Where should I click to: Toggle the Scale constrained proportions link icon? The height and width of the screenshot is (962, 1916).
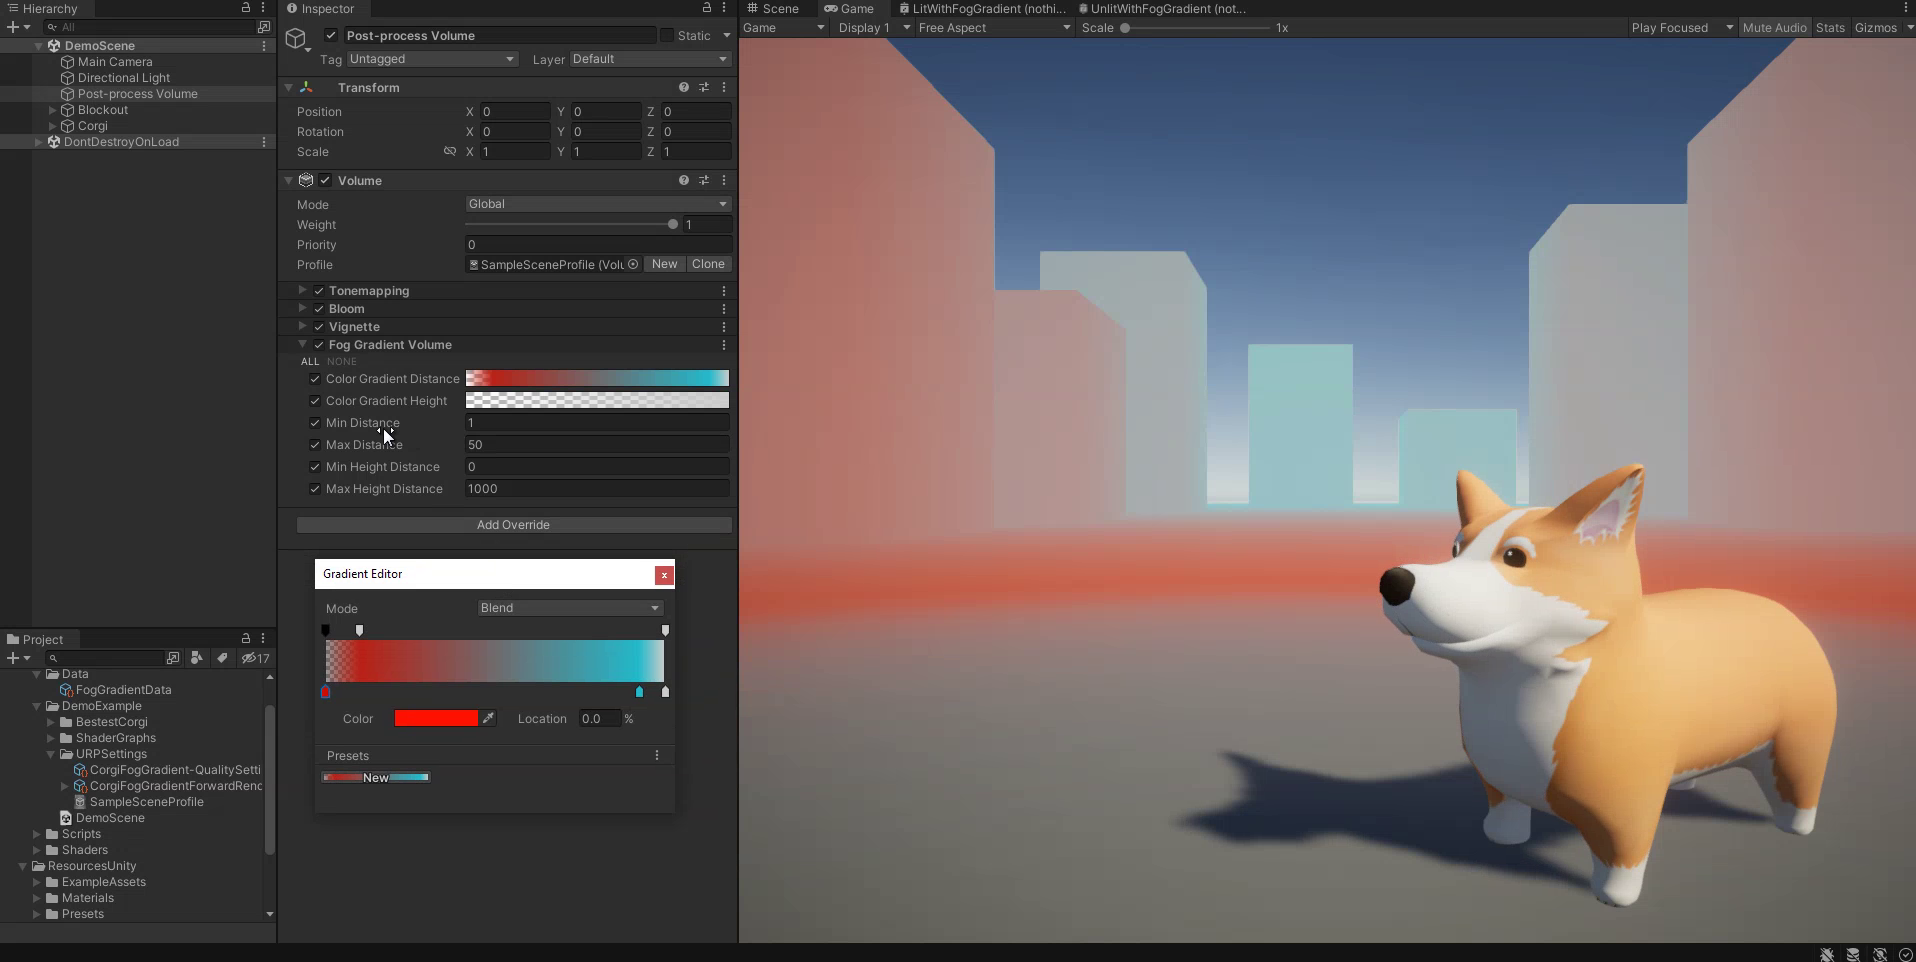[450, 152]
